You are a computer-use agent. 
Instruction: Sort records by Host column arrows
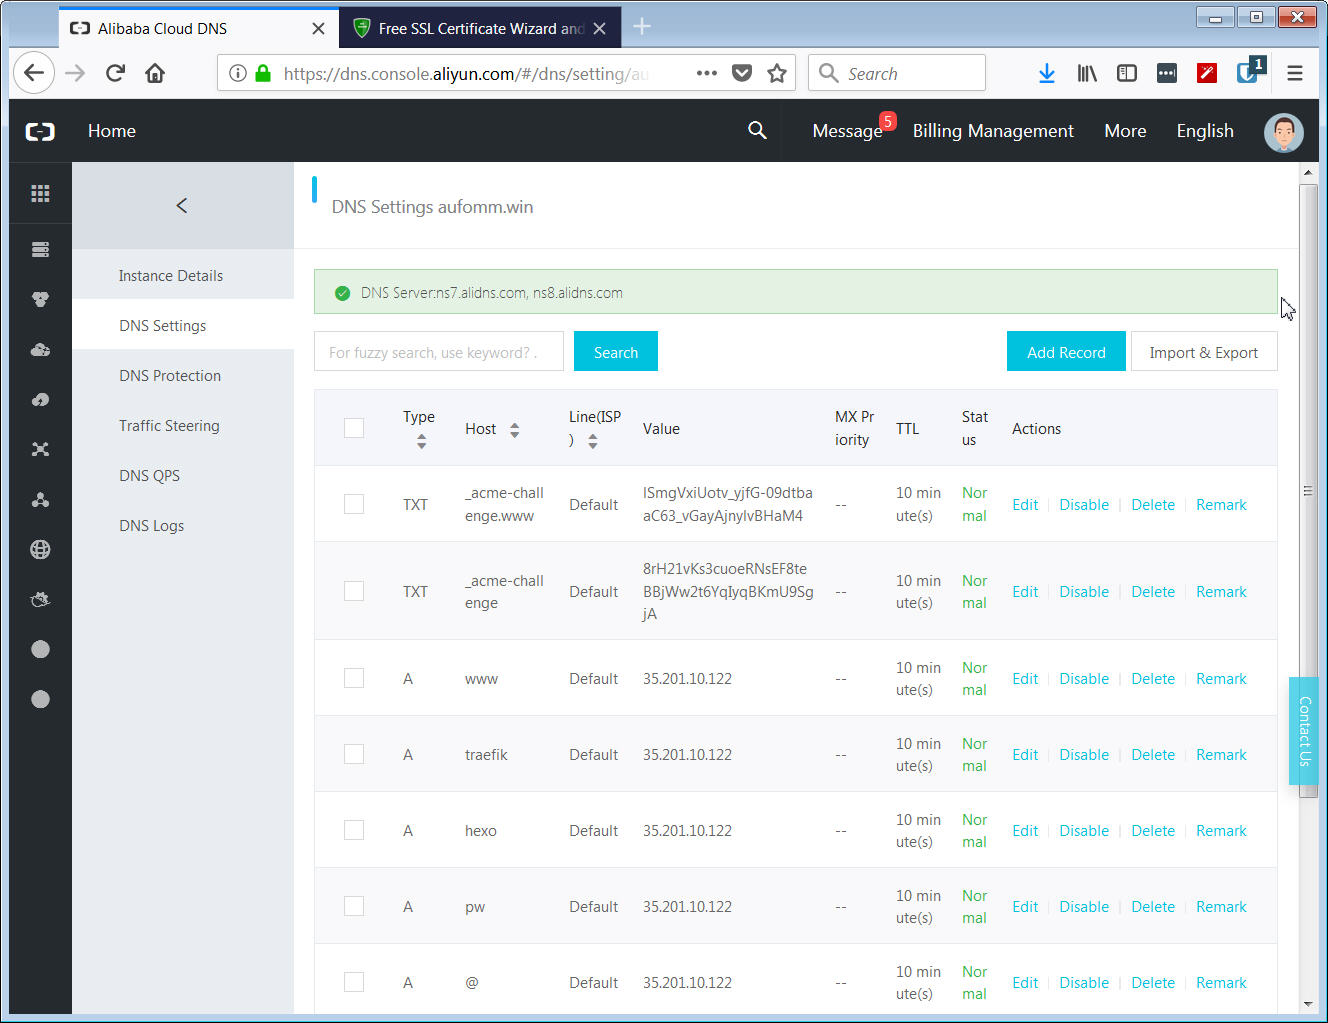click(514, 429)
